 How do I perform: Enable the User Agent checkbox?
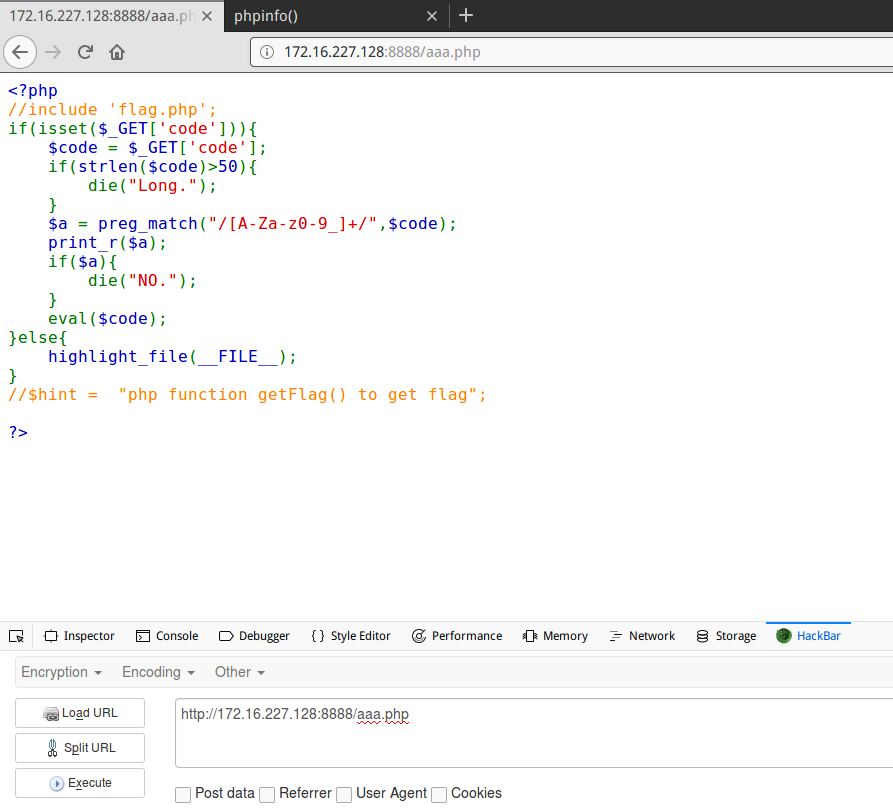pyautogui.click(x=344, y=794)
